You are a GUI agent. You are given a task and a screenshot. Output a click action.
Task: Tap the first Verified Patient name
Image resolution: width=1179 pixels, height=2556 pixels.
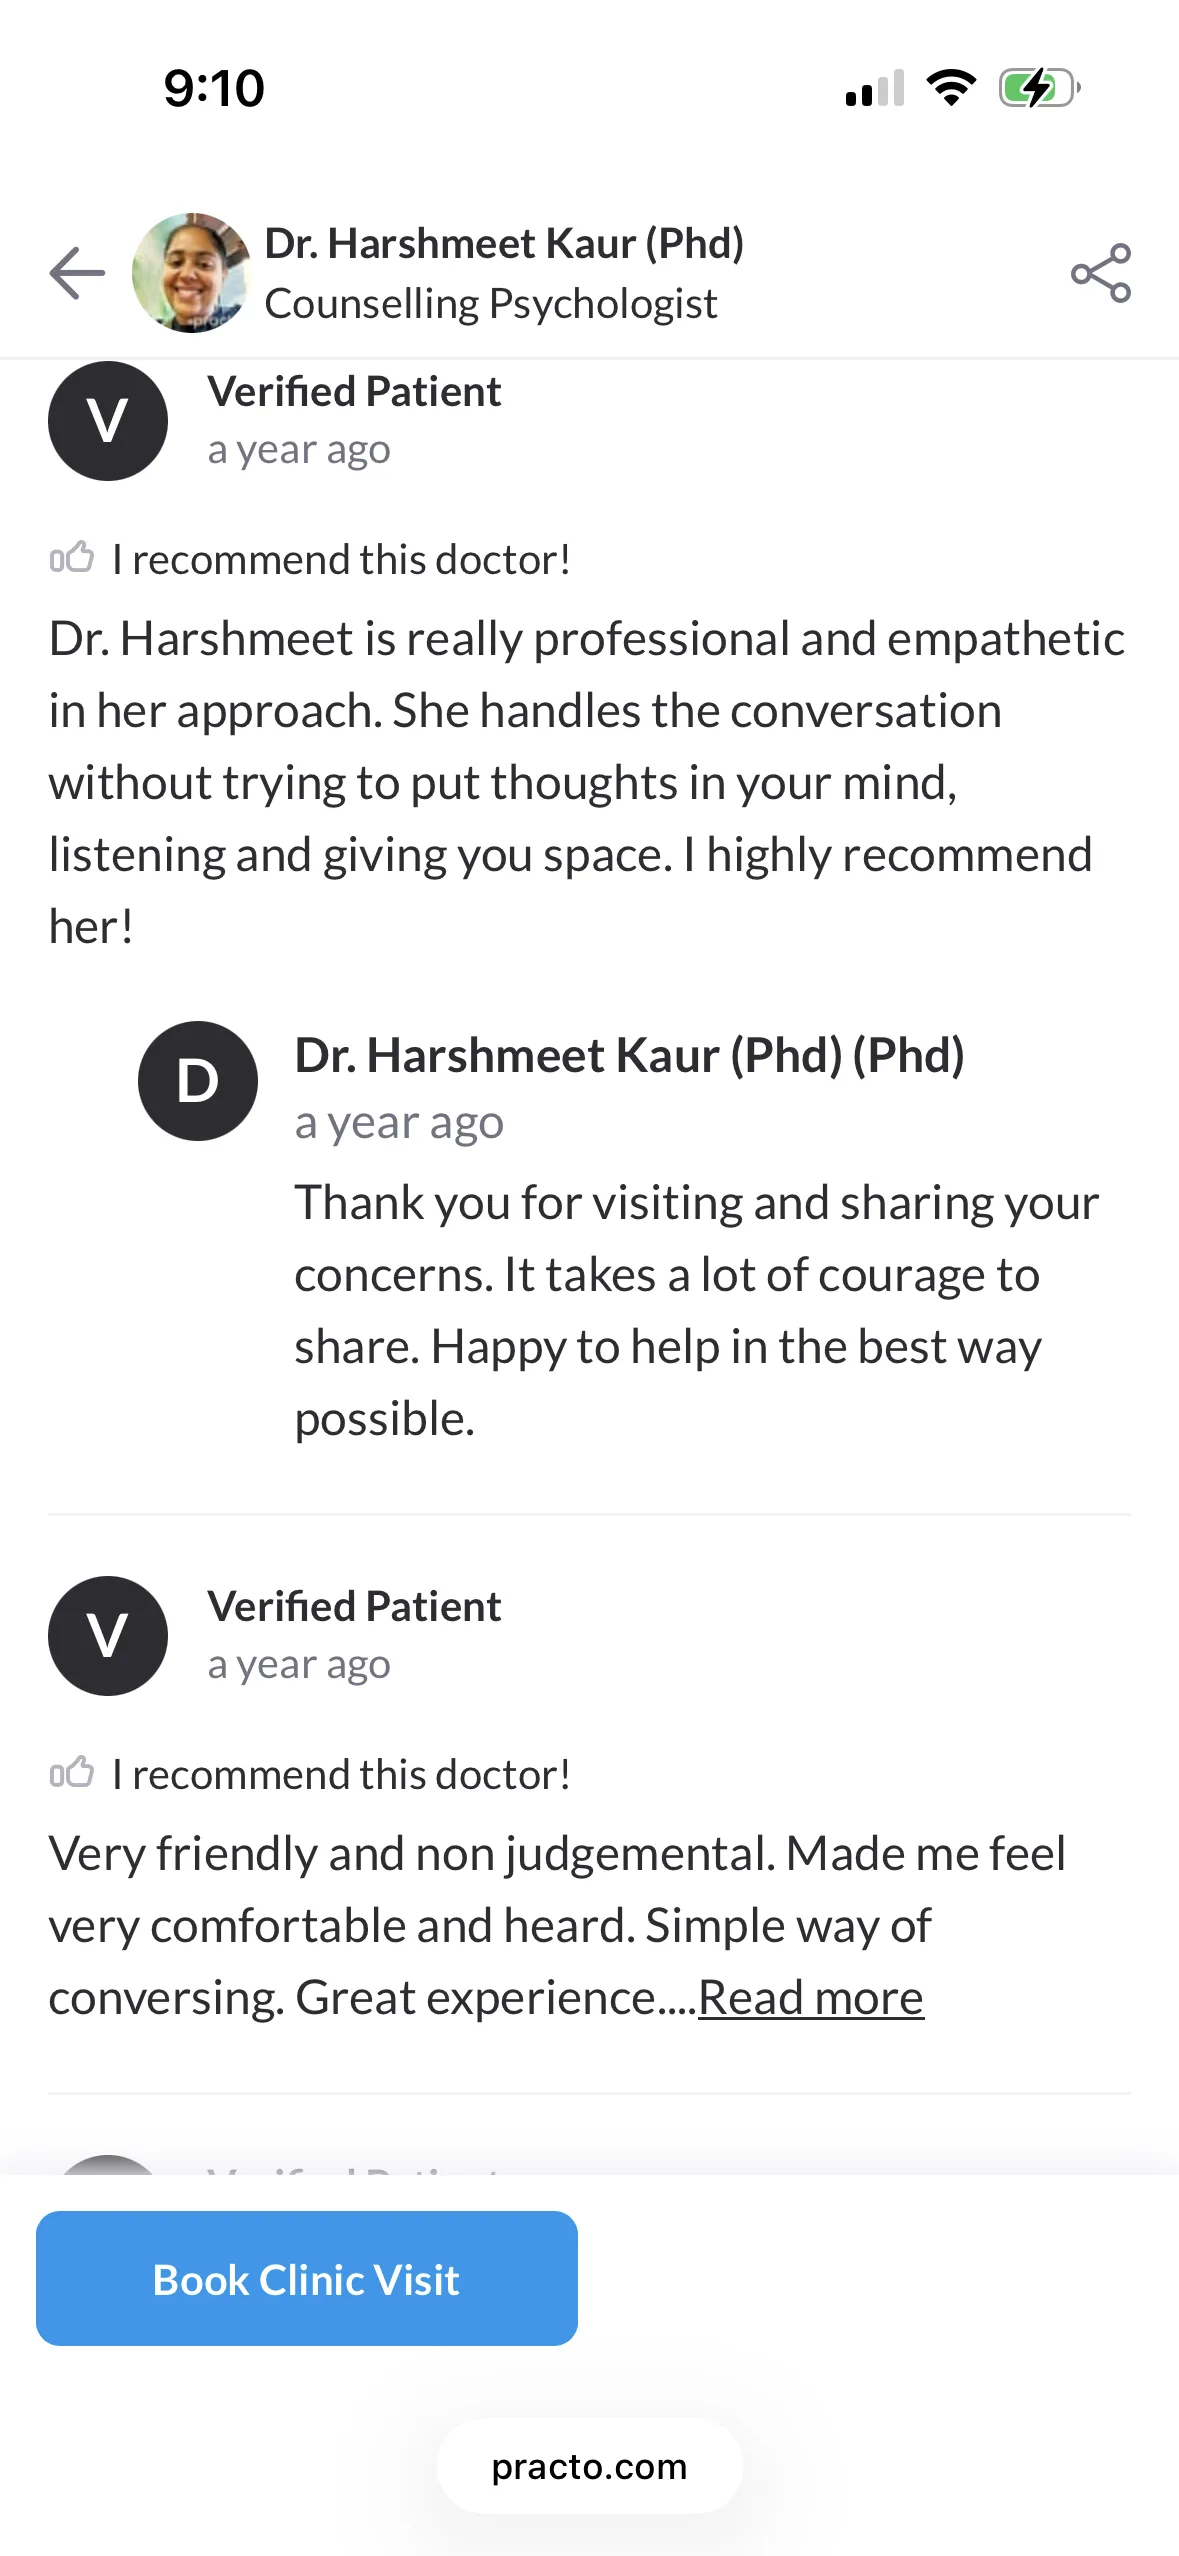click(x=354, y=391)
